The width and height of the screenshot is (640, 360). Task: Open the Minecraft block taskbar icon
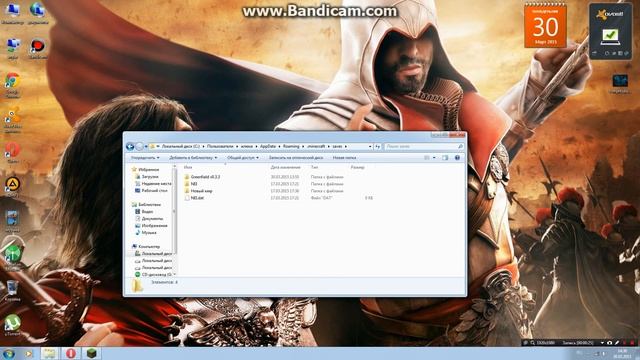[92, 353]
